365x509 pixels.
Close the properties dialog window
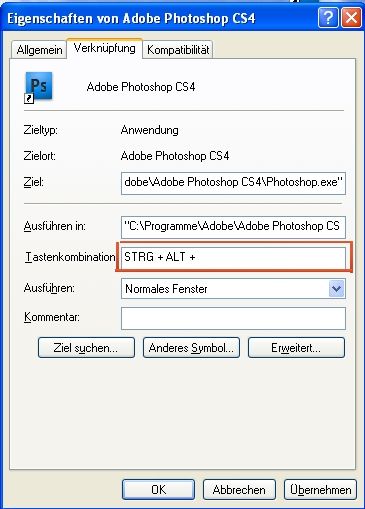pos(351,18)
